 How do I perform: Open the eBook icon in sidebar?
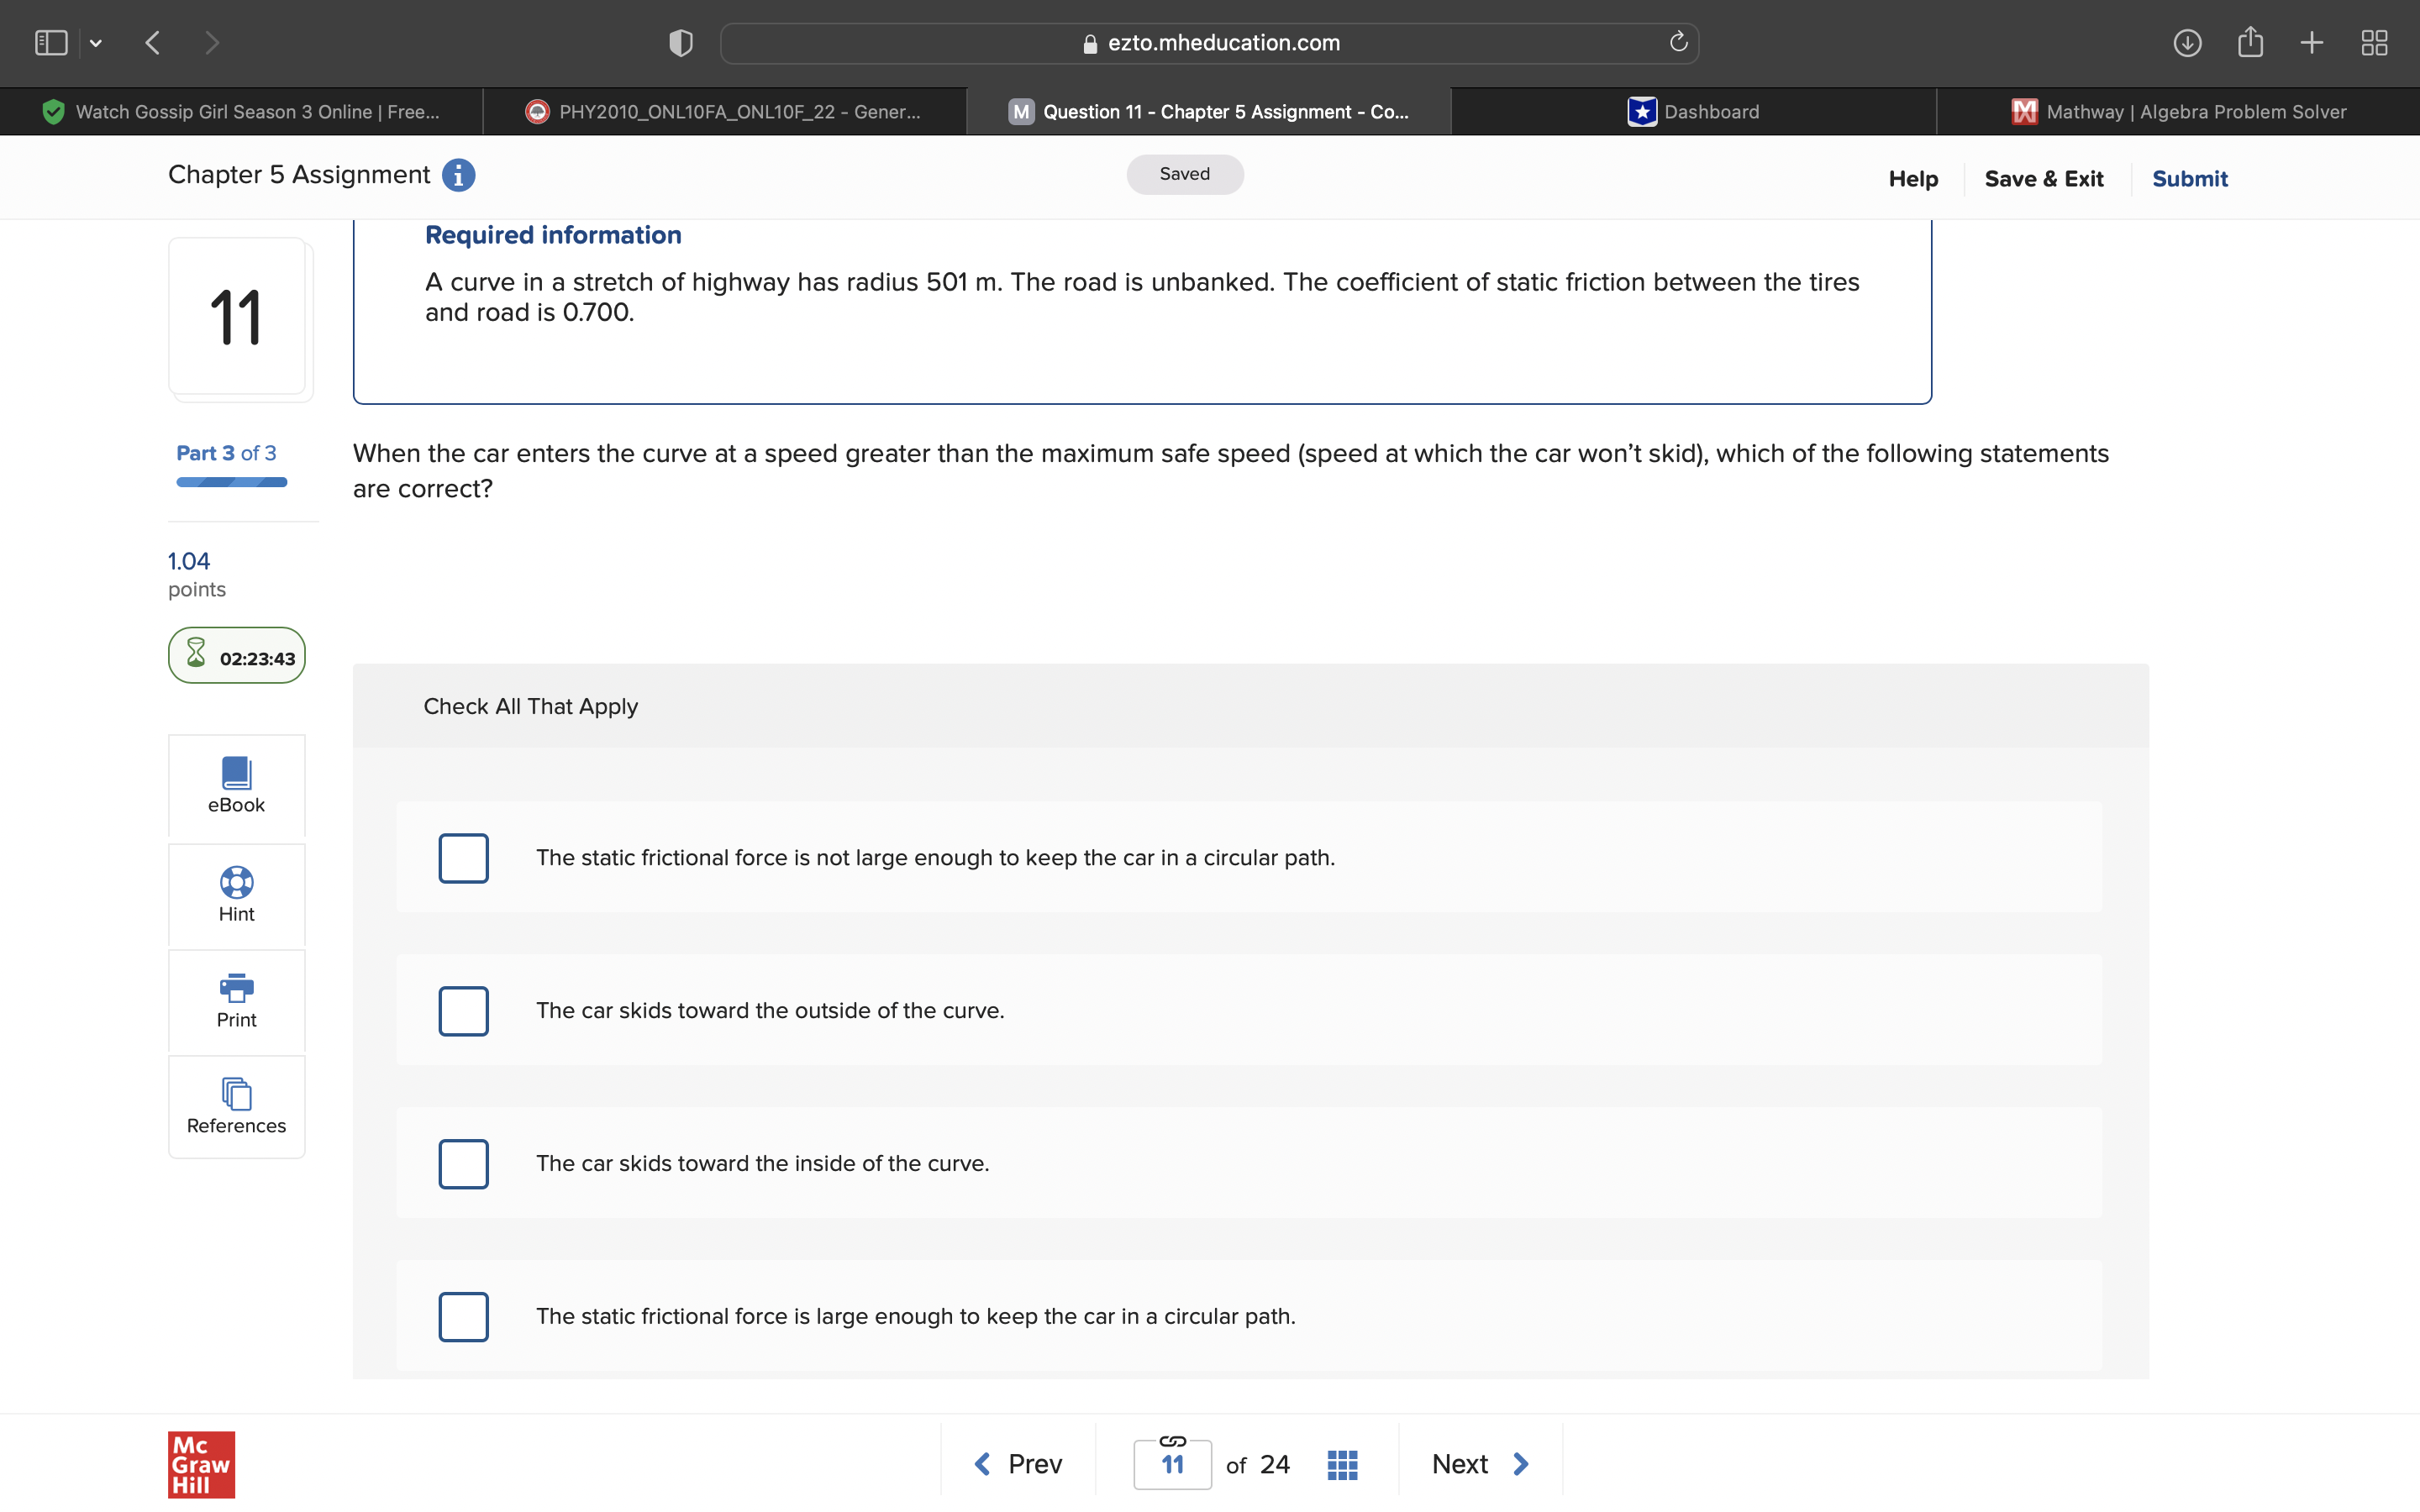click(x=236, y=773)
